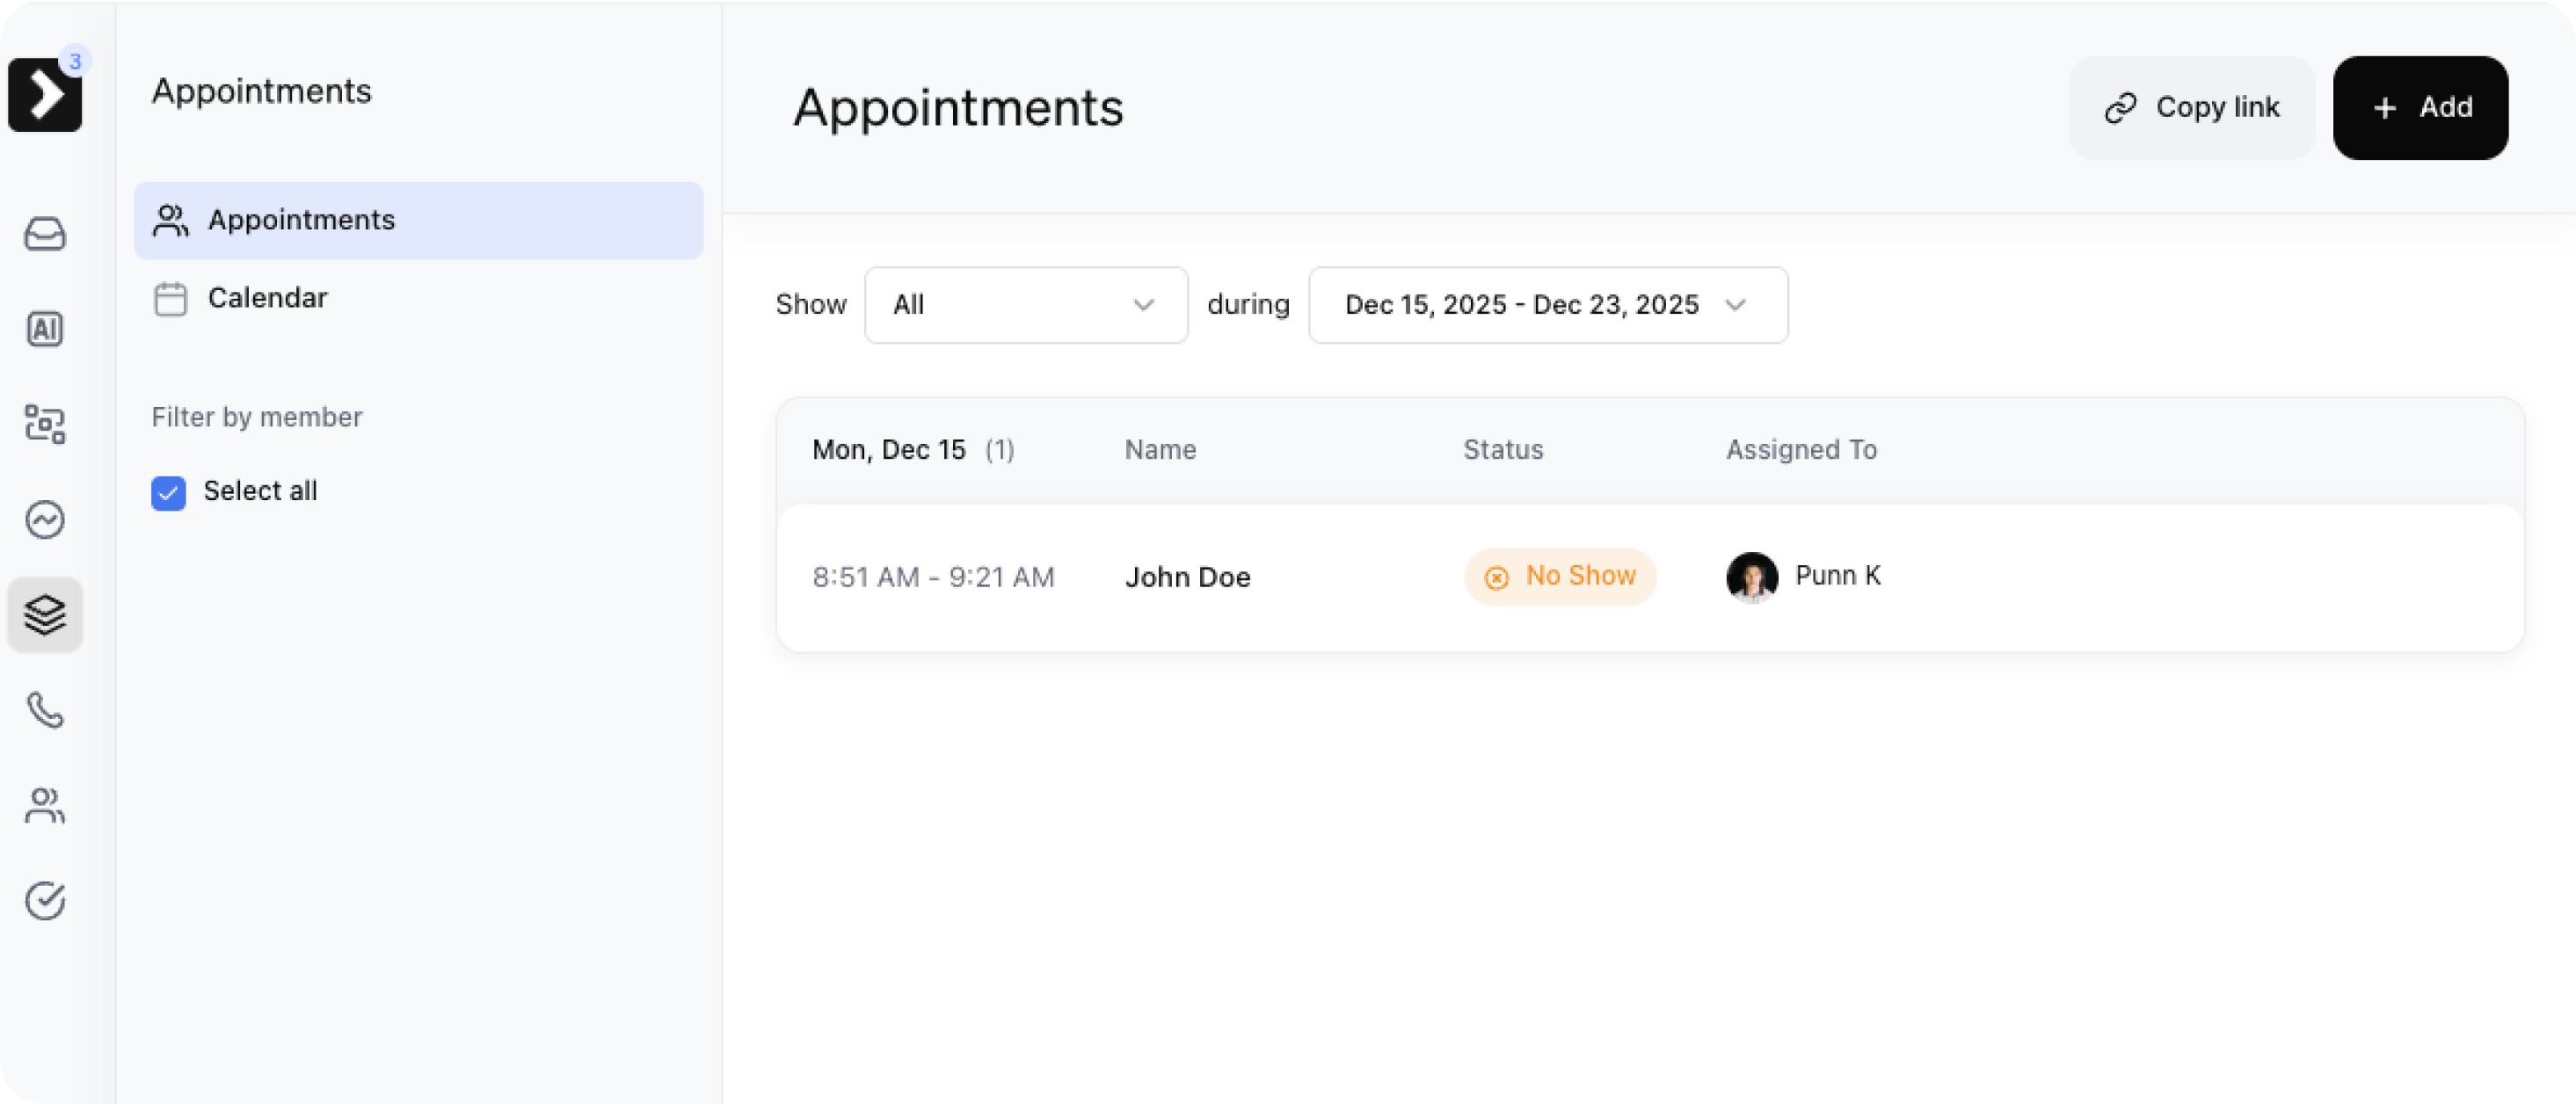Click the date range chevron arrow
This screenshot has height=1104, width=2576.
(1736, 305)
